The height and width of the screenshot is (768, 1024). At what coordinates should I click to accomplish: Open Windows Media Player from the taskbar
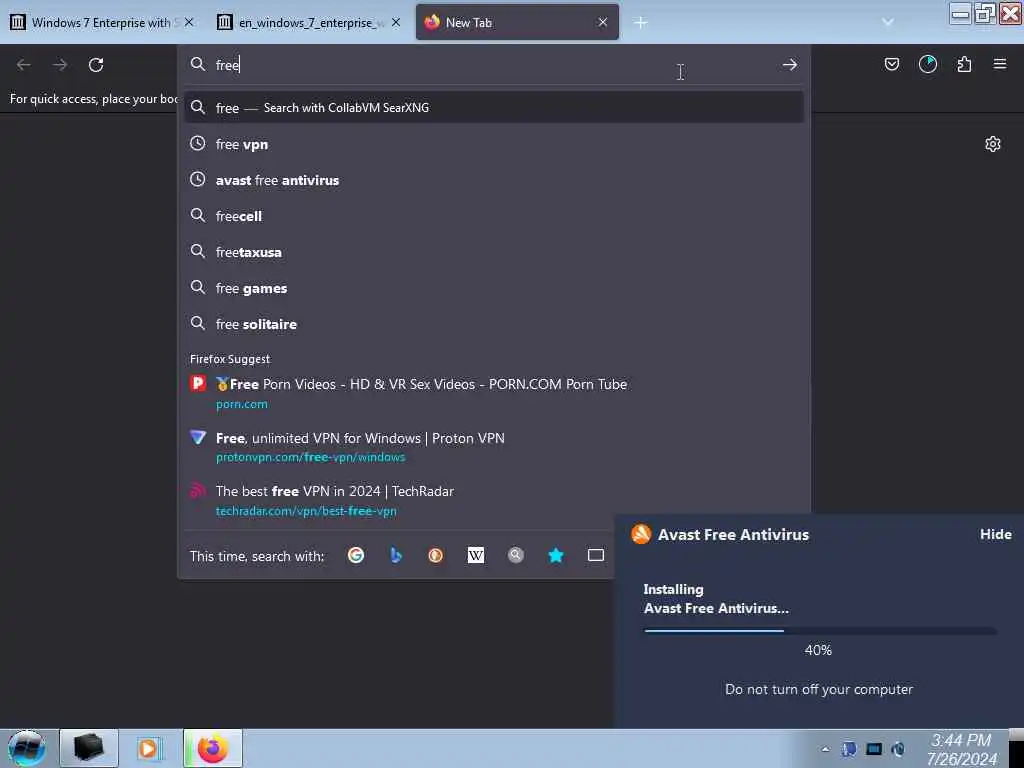coord(148,748)
